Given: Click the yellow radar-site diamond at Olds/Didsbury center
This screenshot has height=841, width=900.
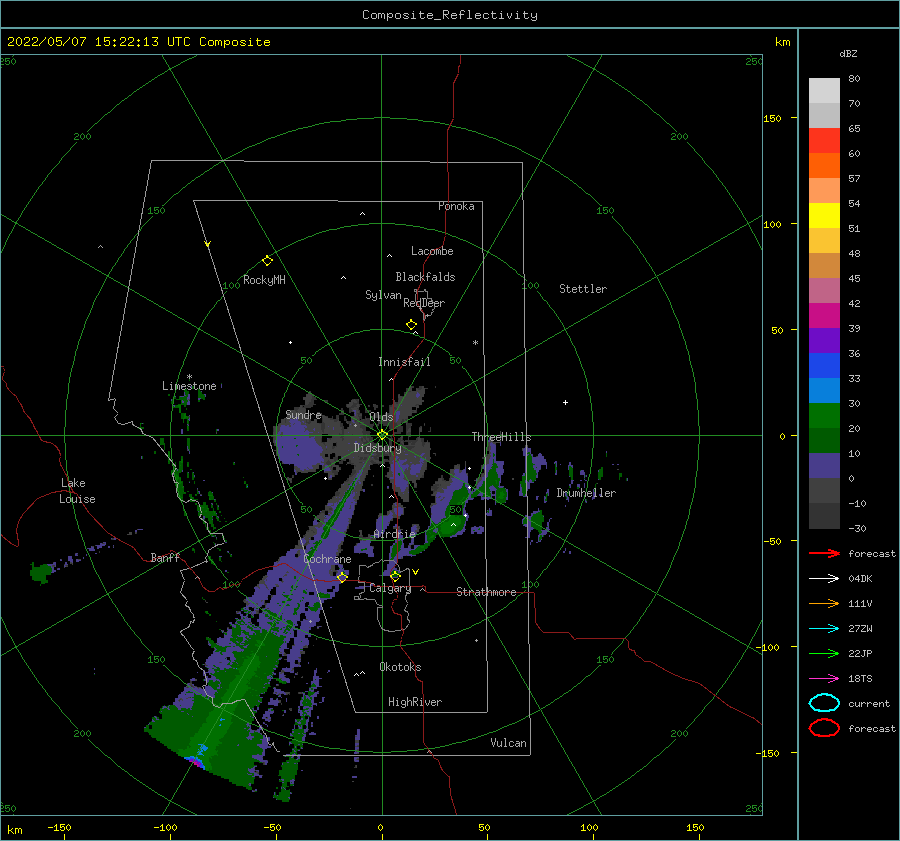Looking at the screenshot, I should click(x=382, y=435).
